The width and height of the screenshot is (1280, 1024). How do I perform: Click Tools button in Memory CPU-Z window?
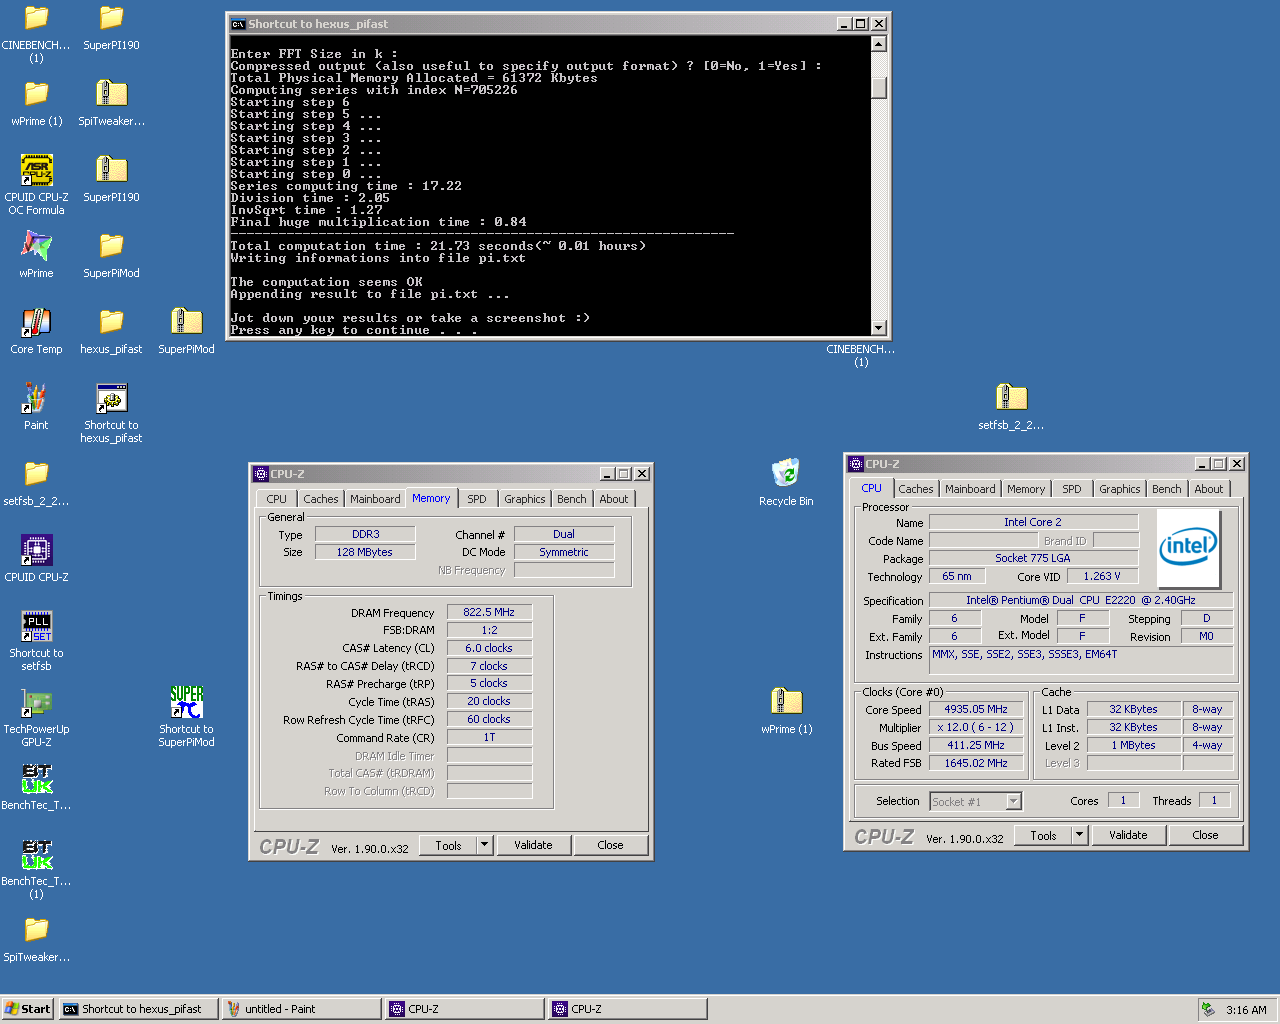[x=448, y=846]
